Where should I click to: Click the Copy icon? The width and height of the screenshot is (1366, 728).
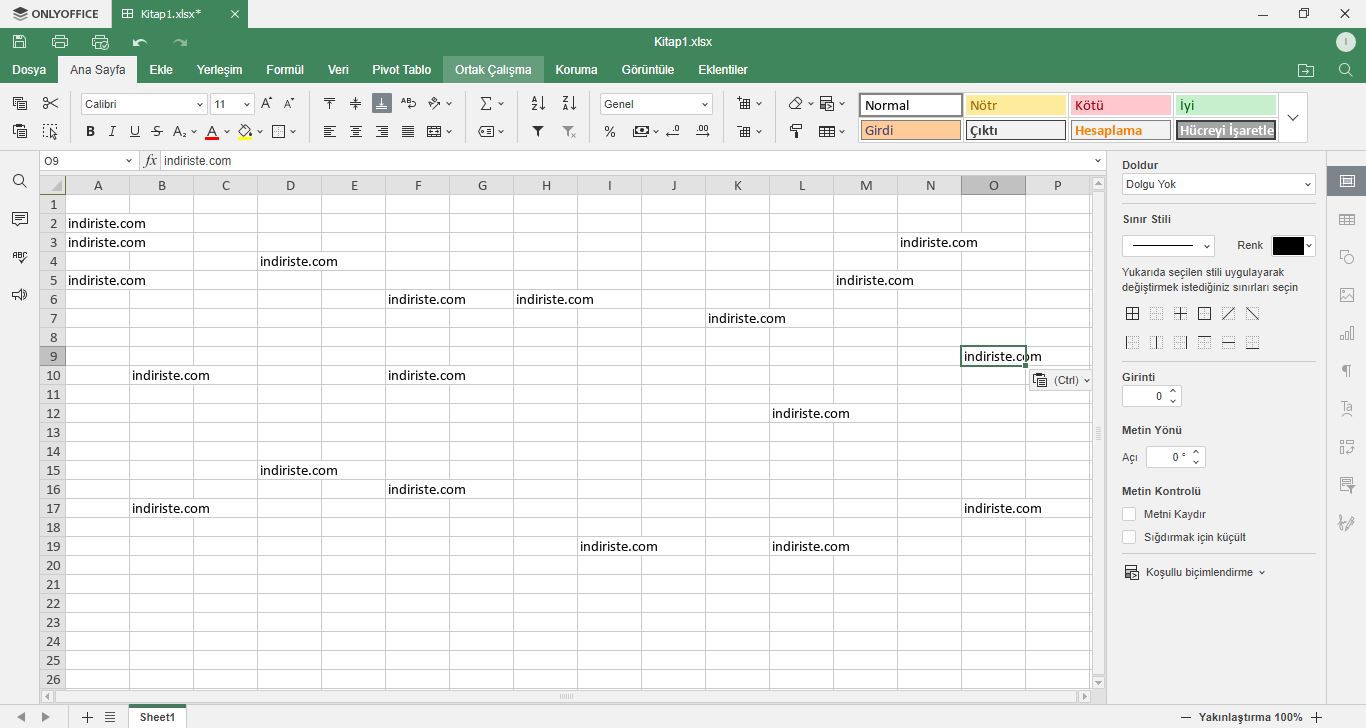click(x=20, y=104)
